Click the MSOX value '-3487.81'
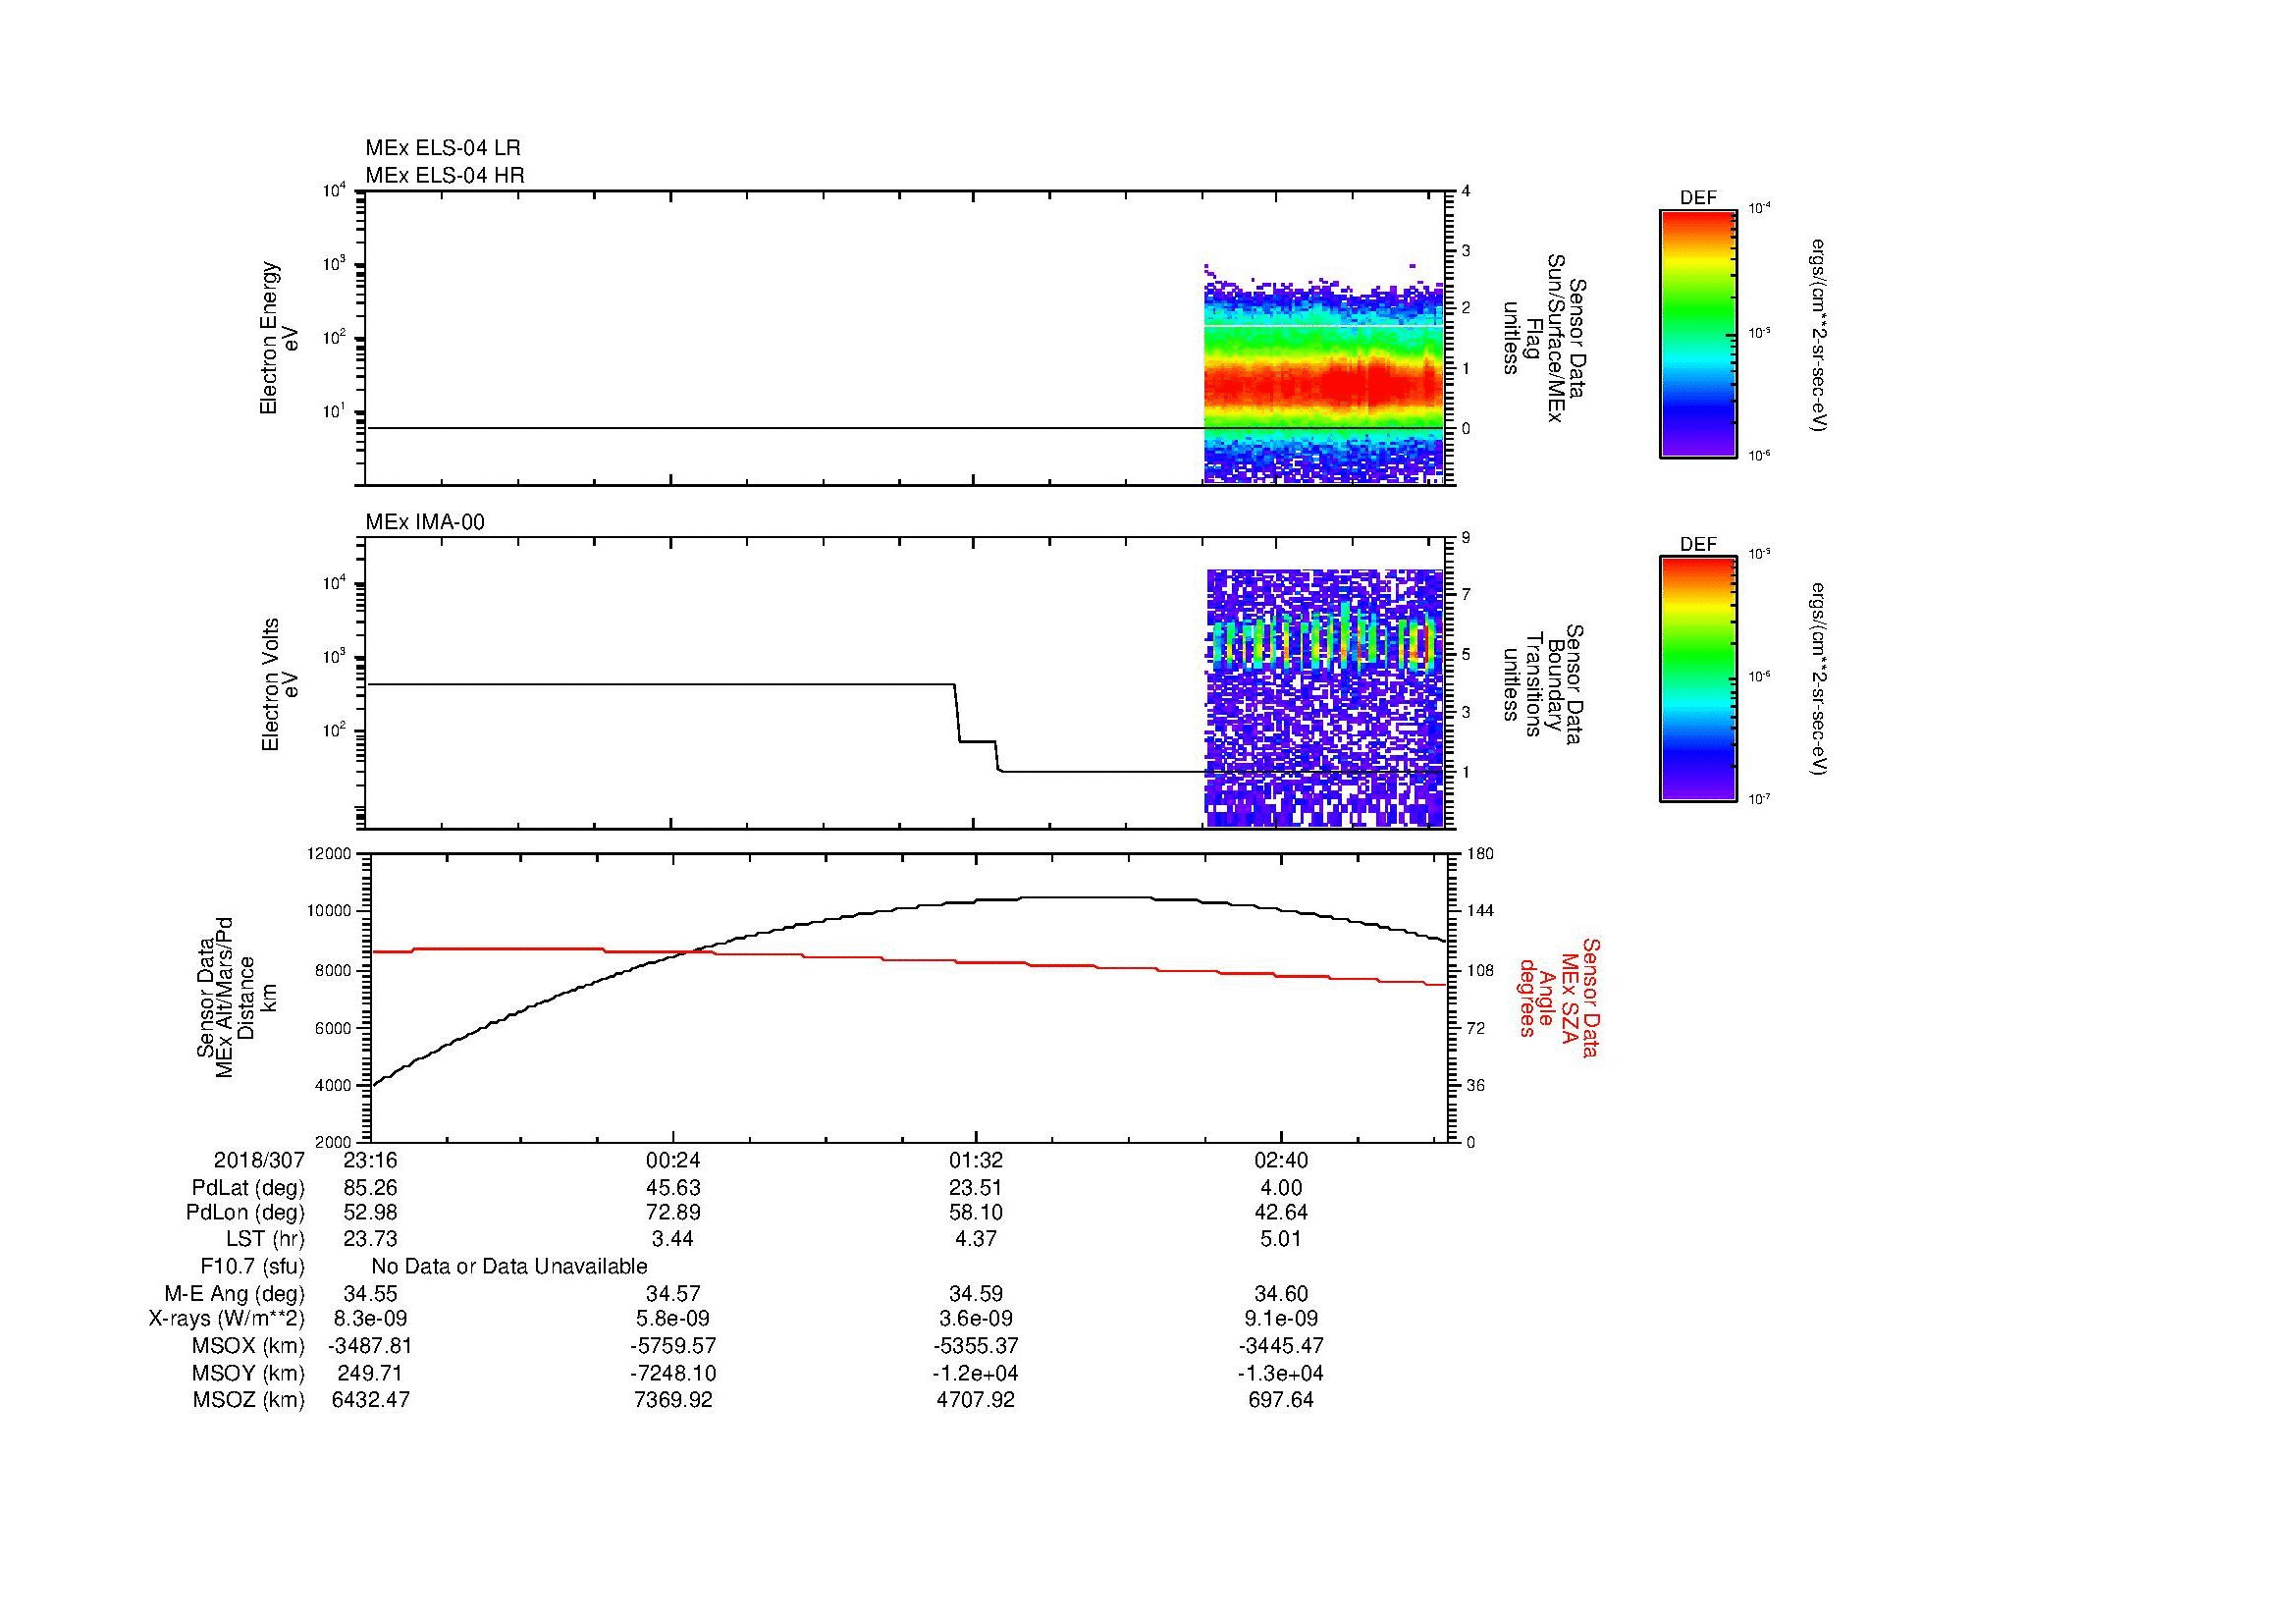 pyautogui.click(x=371, y=1346)
